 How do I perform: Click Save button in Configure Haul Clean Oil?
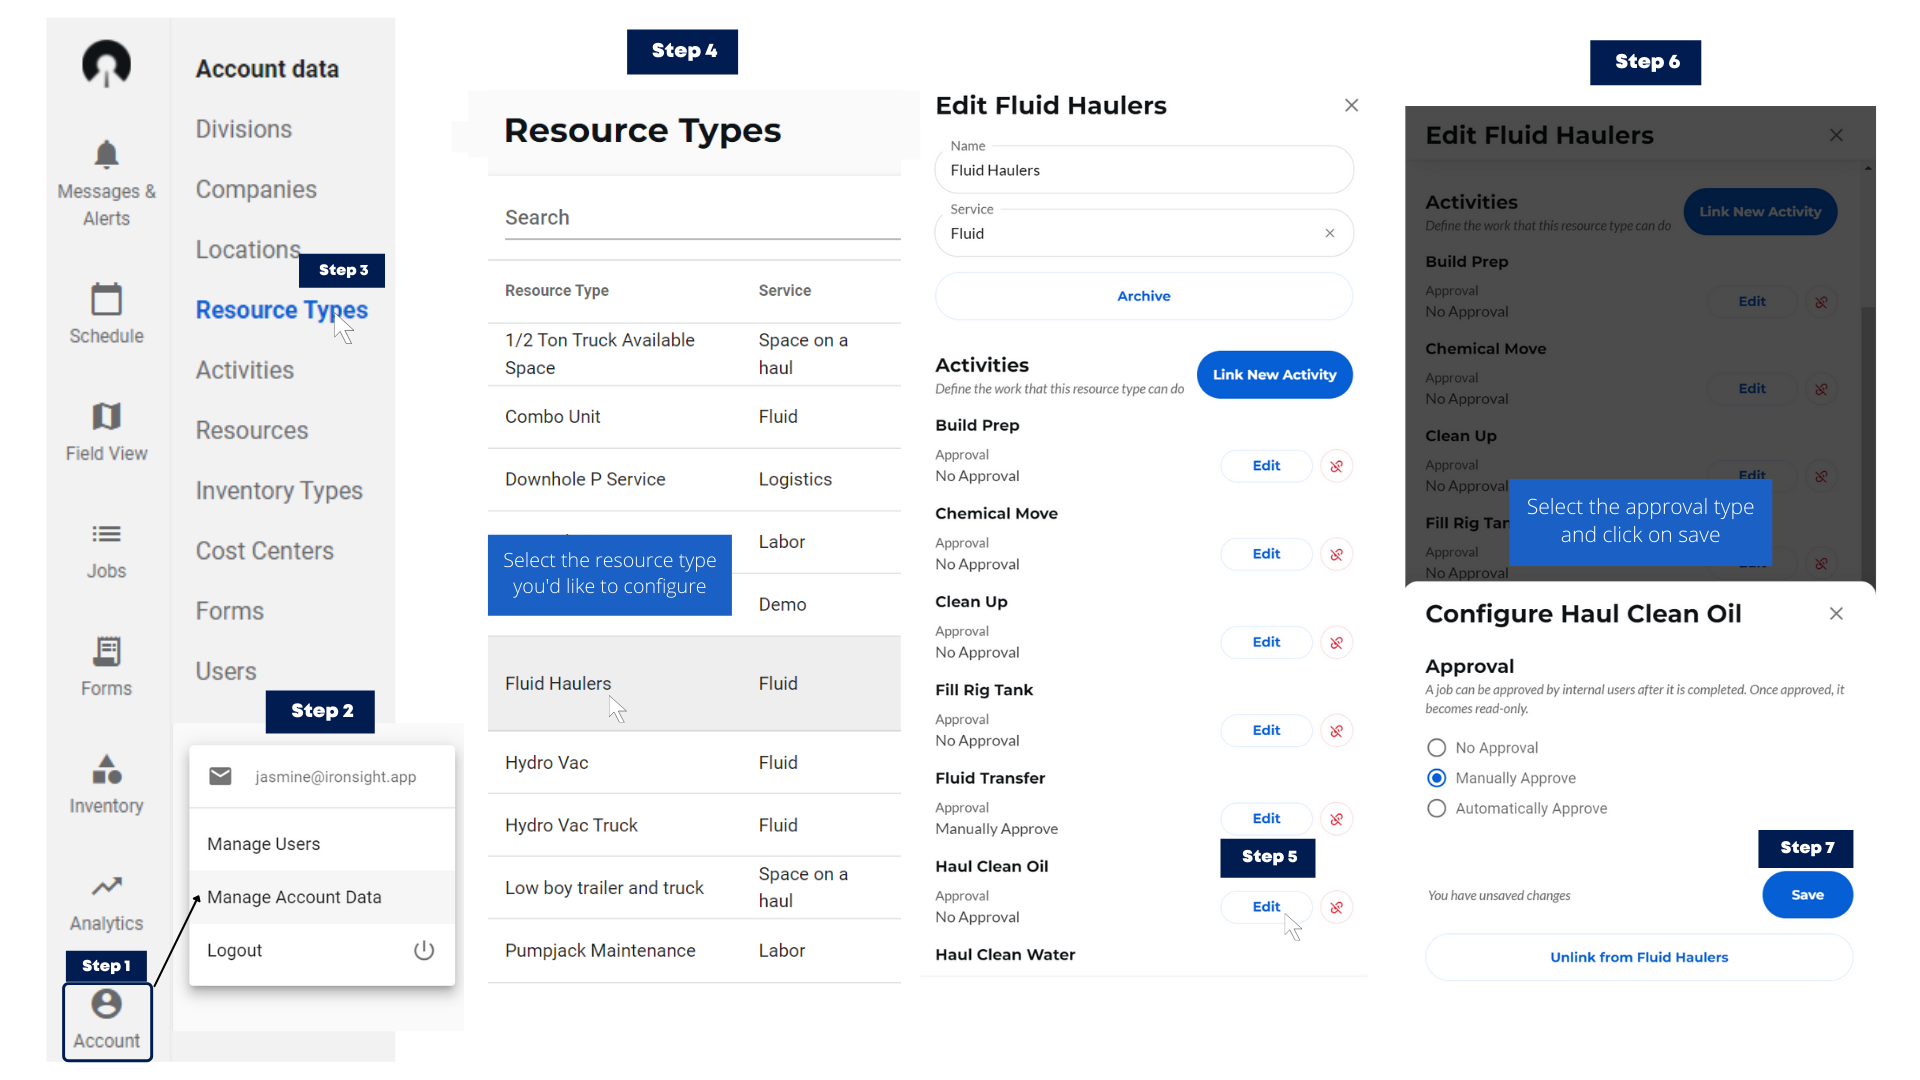click(x=1805, y=894)
